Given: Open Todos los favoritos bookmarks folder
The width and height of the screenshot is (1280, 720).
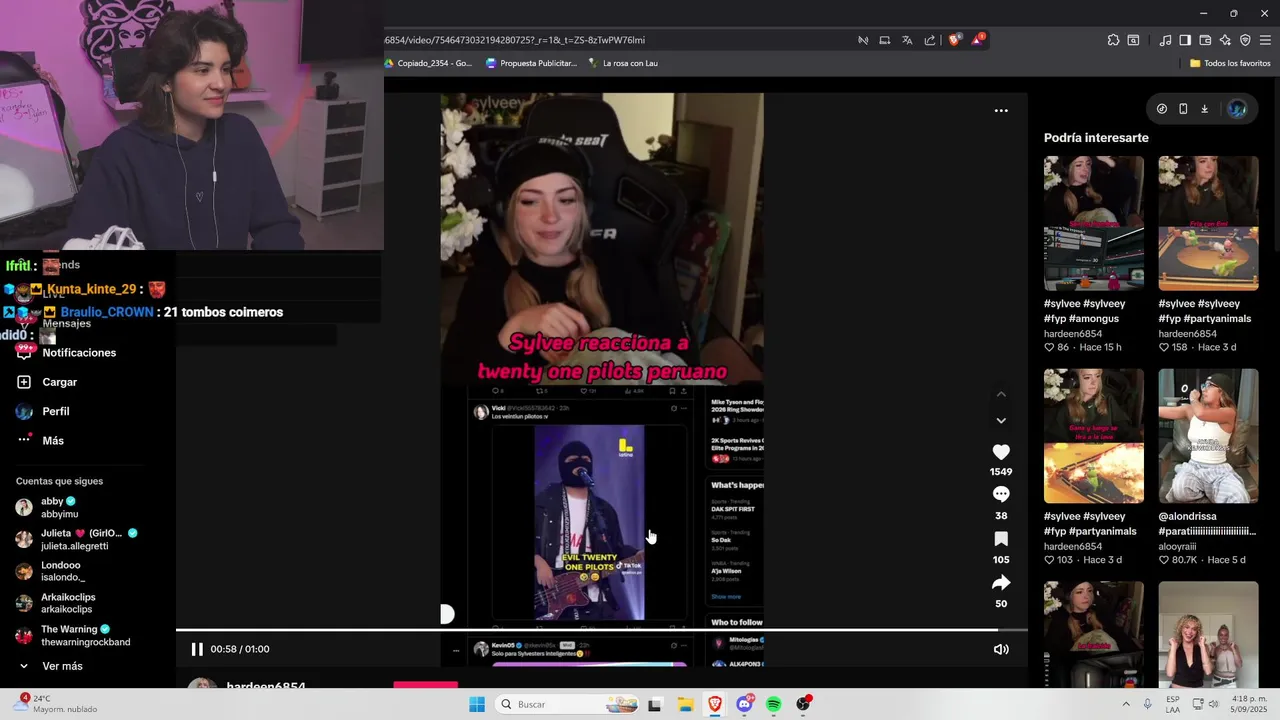Looking at the screenshot, I should point(1230,63).
